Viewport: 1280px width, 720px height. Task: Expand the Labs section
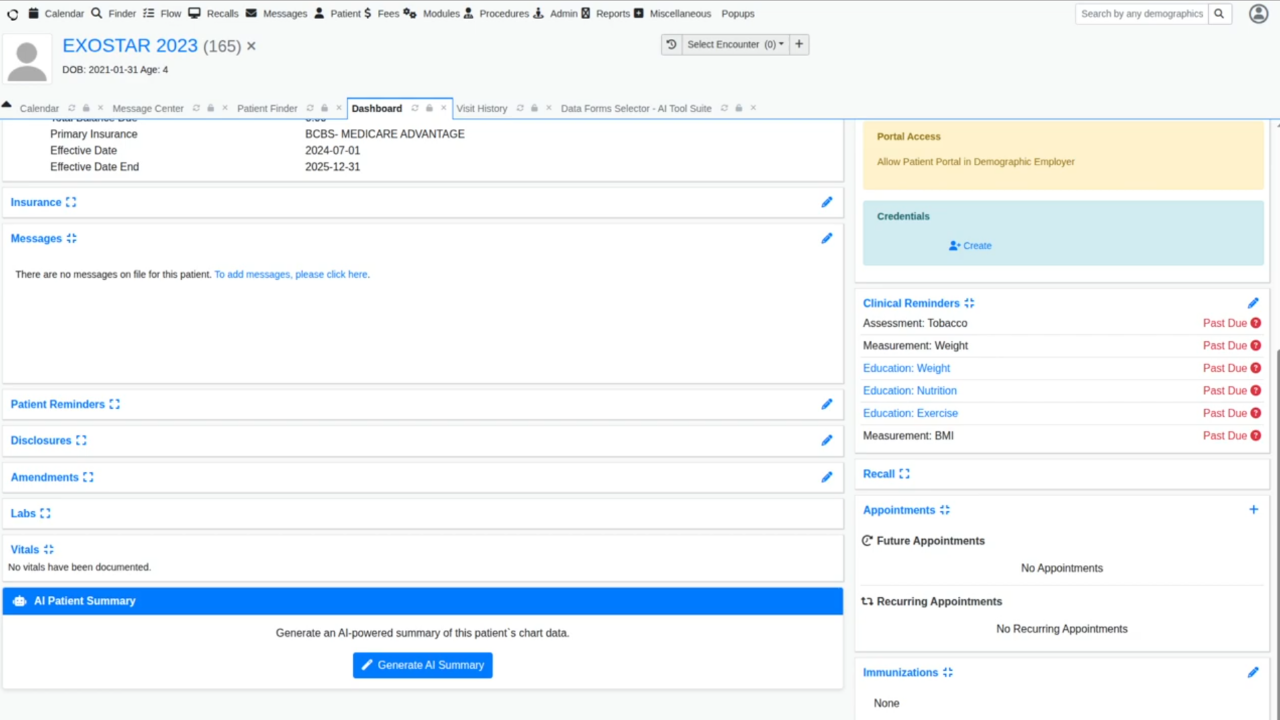pyautogui.click(x=45, y=514)
